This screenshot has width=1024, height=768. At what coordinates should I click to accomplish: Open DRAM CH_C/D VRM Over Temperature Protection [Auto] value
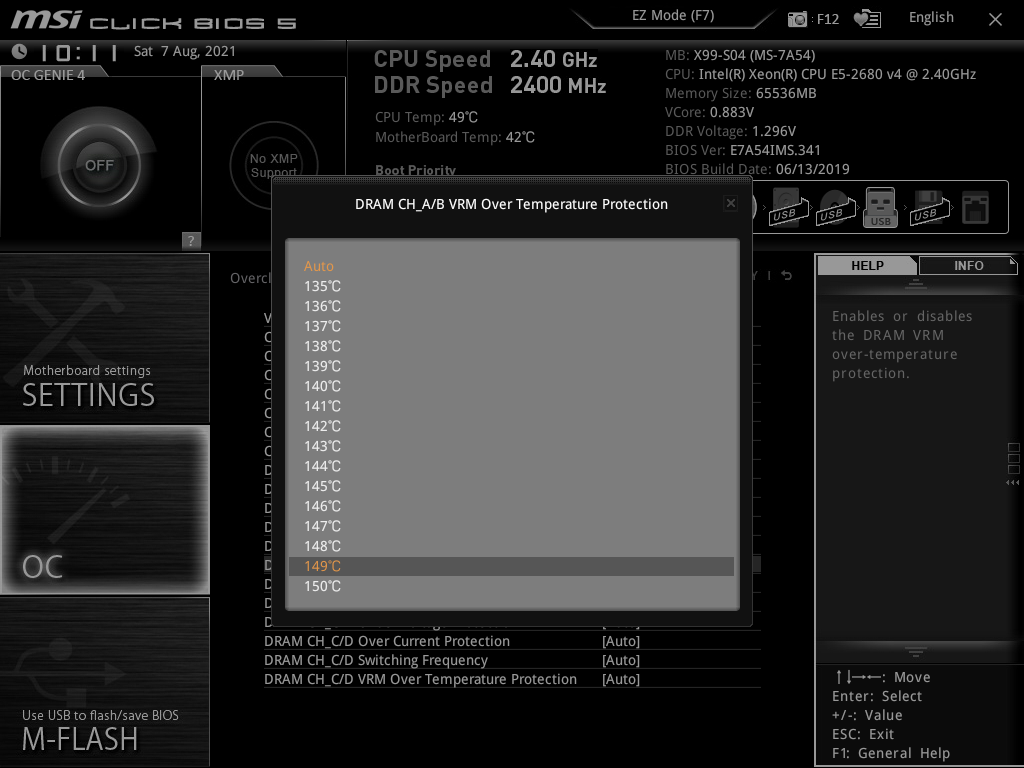click(620, 679)
